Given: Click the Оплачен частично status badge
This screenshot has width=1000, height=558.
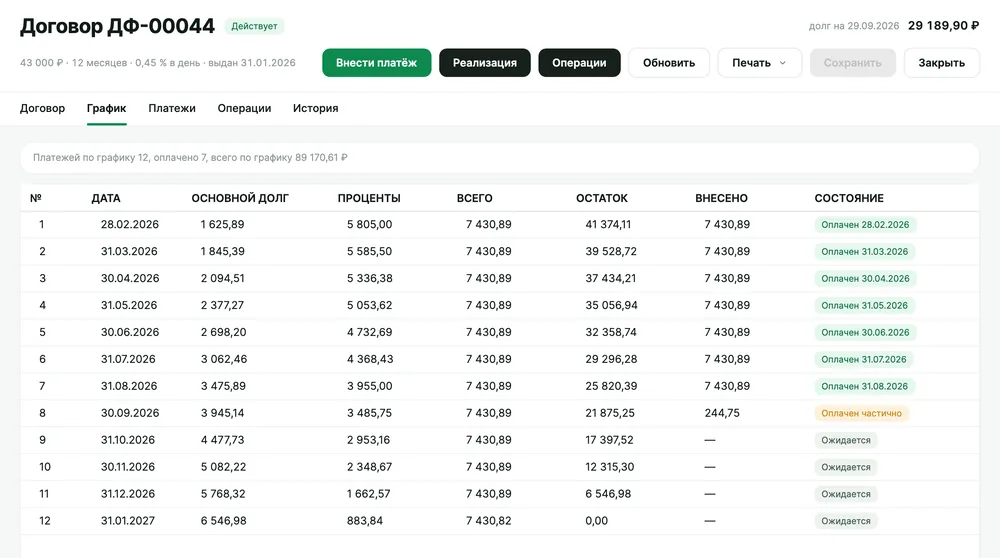Looking at the screenshot, I should (861, 413).
